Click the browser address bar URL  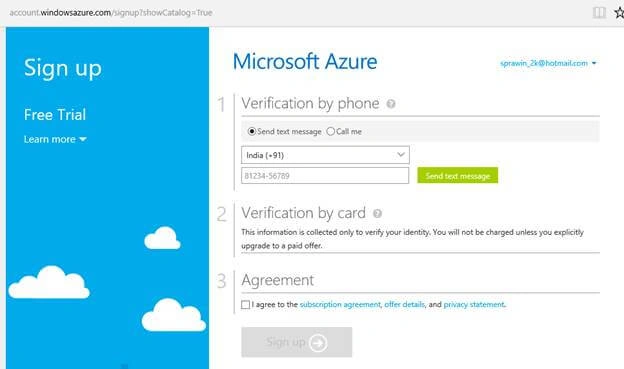pyautogui.click(x=111, y=13)
